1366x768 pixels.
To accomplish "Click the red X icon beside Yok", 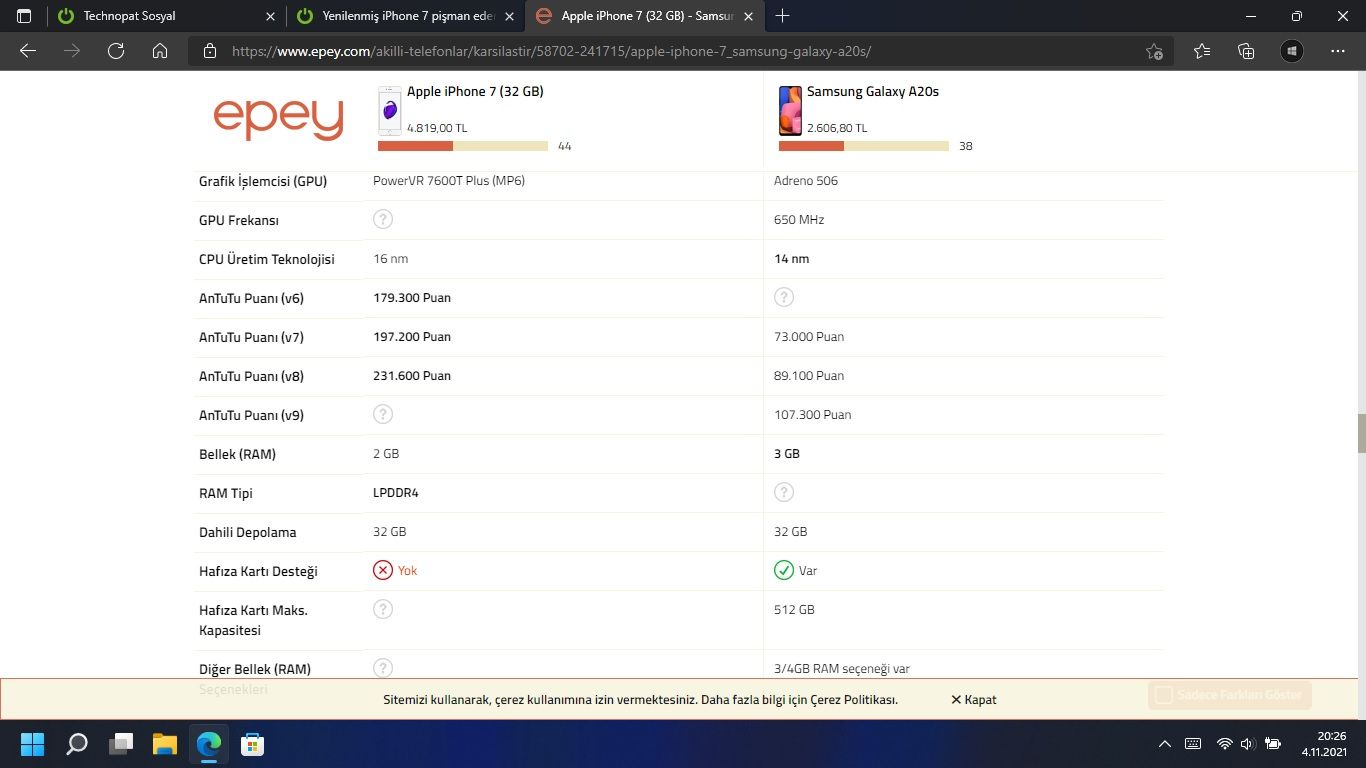I will coord(383,570).
